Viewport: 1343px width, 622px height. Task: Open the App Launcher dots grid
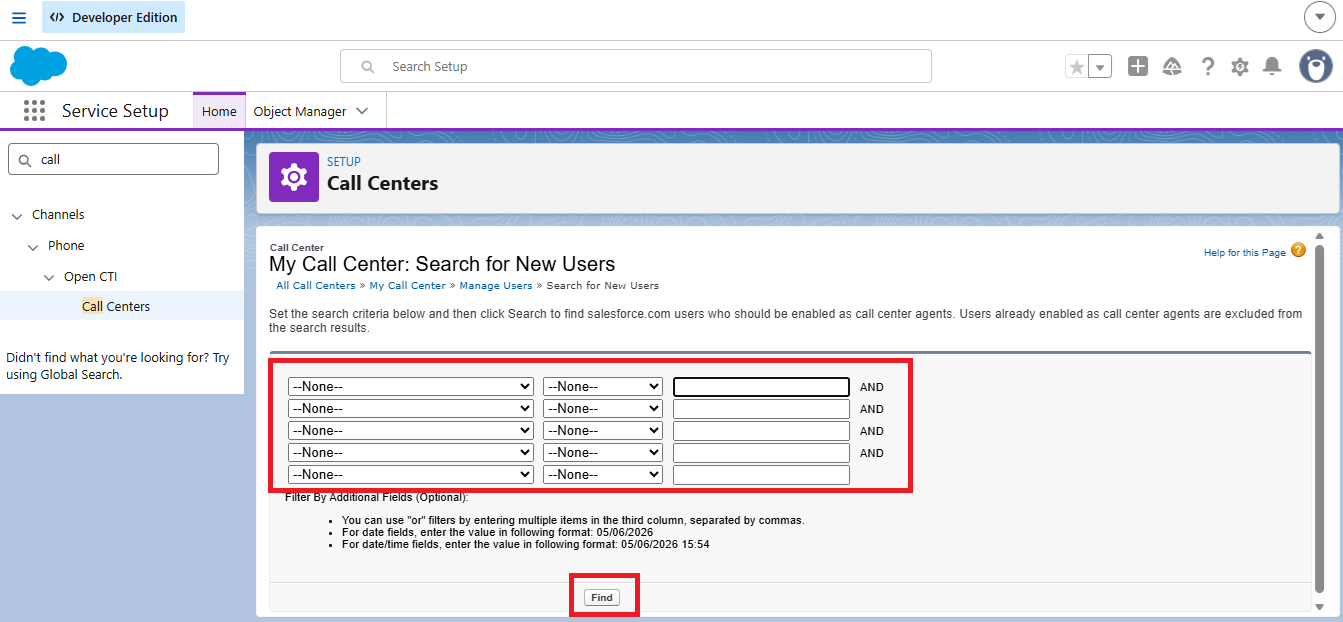pos(34,111)
